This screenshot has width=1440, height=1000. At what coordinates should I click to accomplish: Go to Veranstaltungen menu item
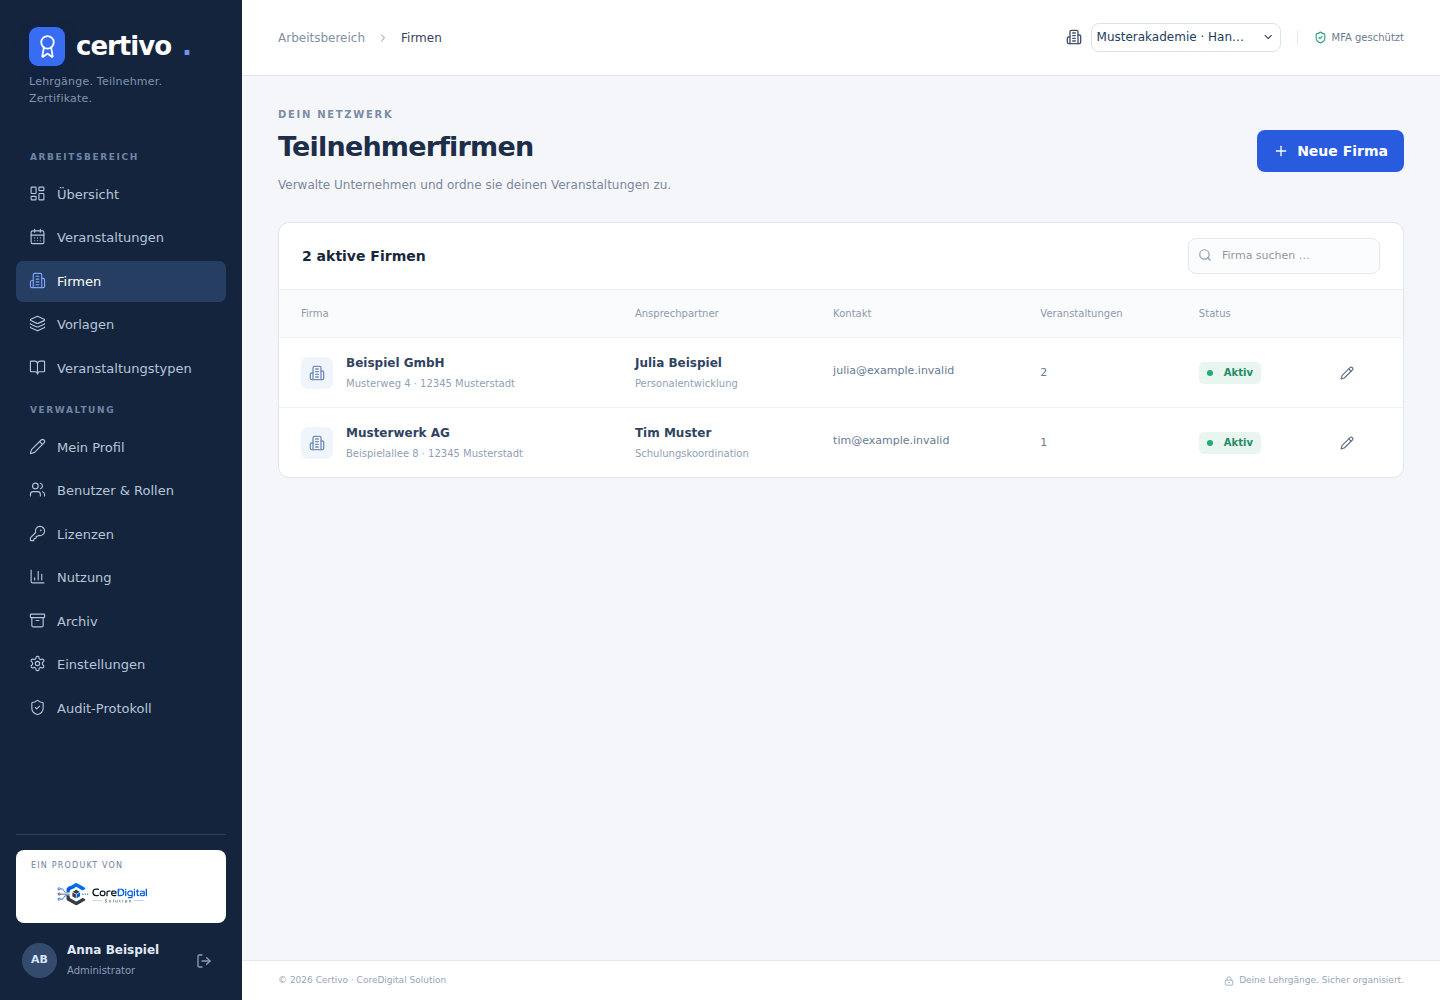click(x=121, y=237)
